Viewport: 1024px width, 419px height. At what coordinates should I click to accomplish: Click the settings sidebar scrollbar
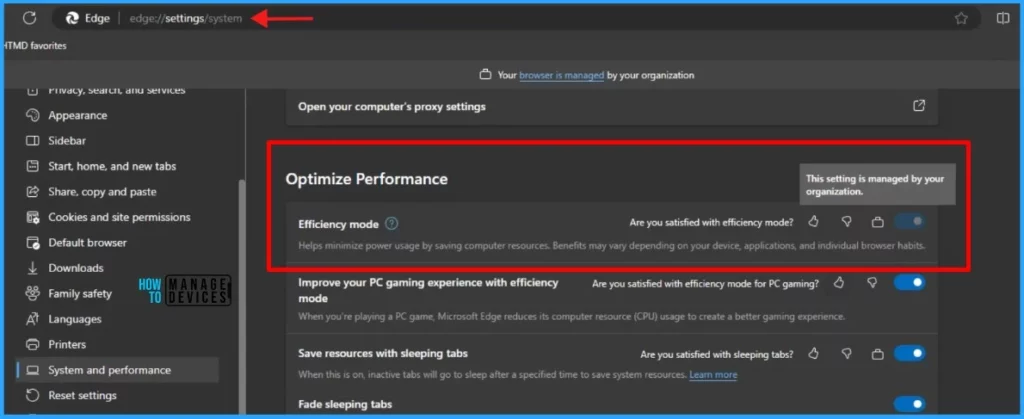[242, 297]
